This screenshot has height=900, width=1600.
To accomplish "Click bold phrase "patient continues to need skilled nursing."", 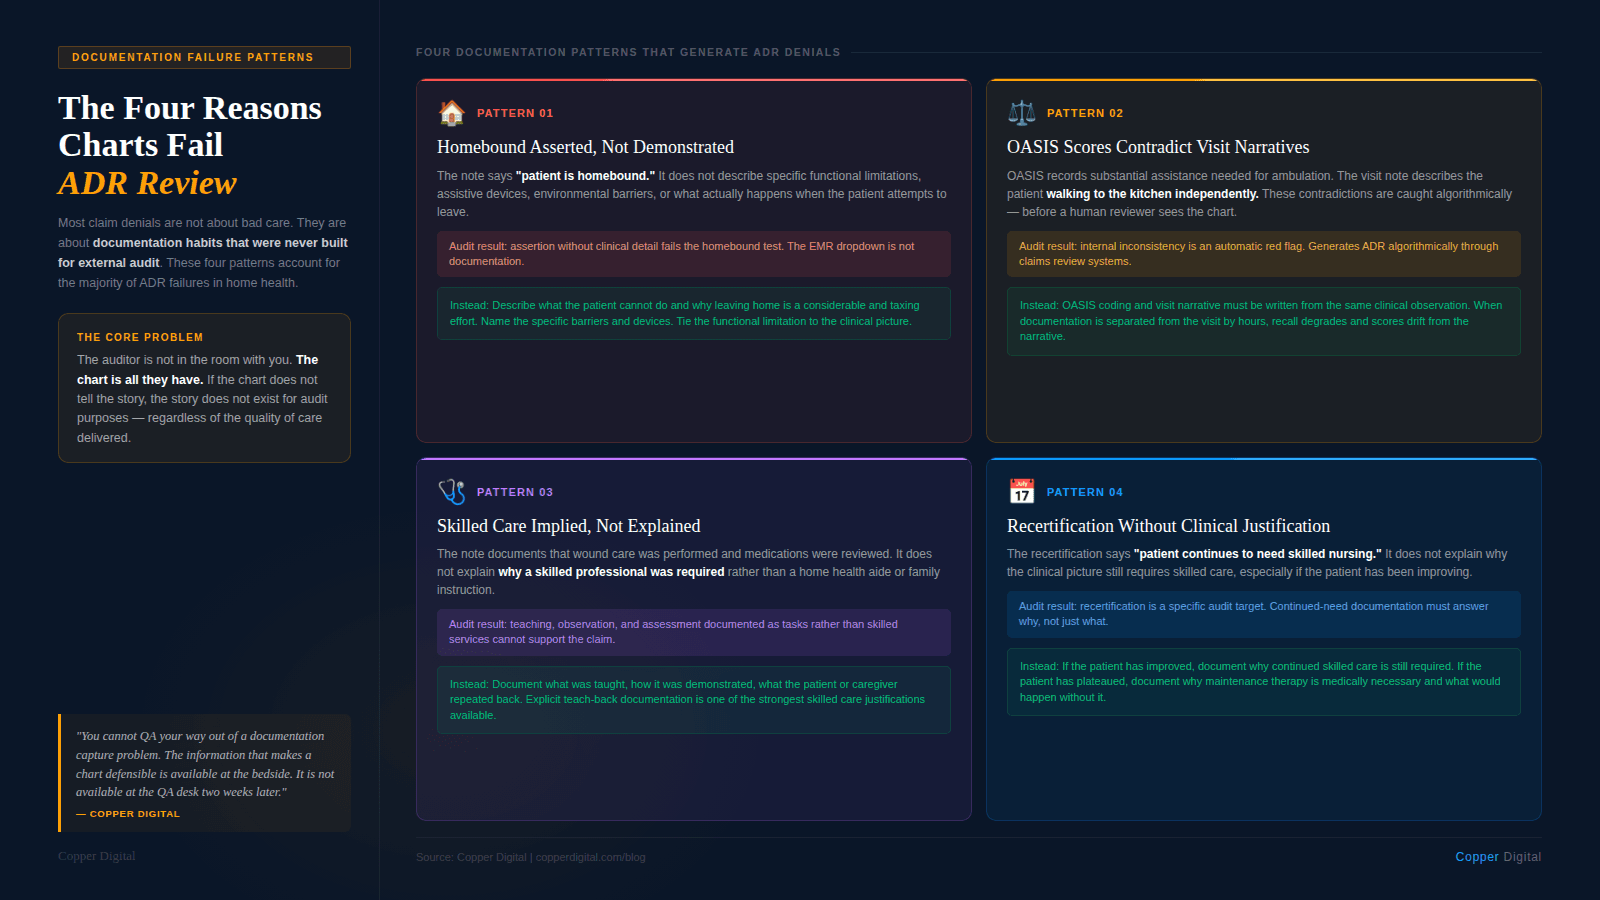I will pos(1258,554).
